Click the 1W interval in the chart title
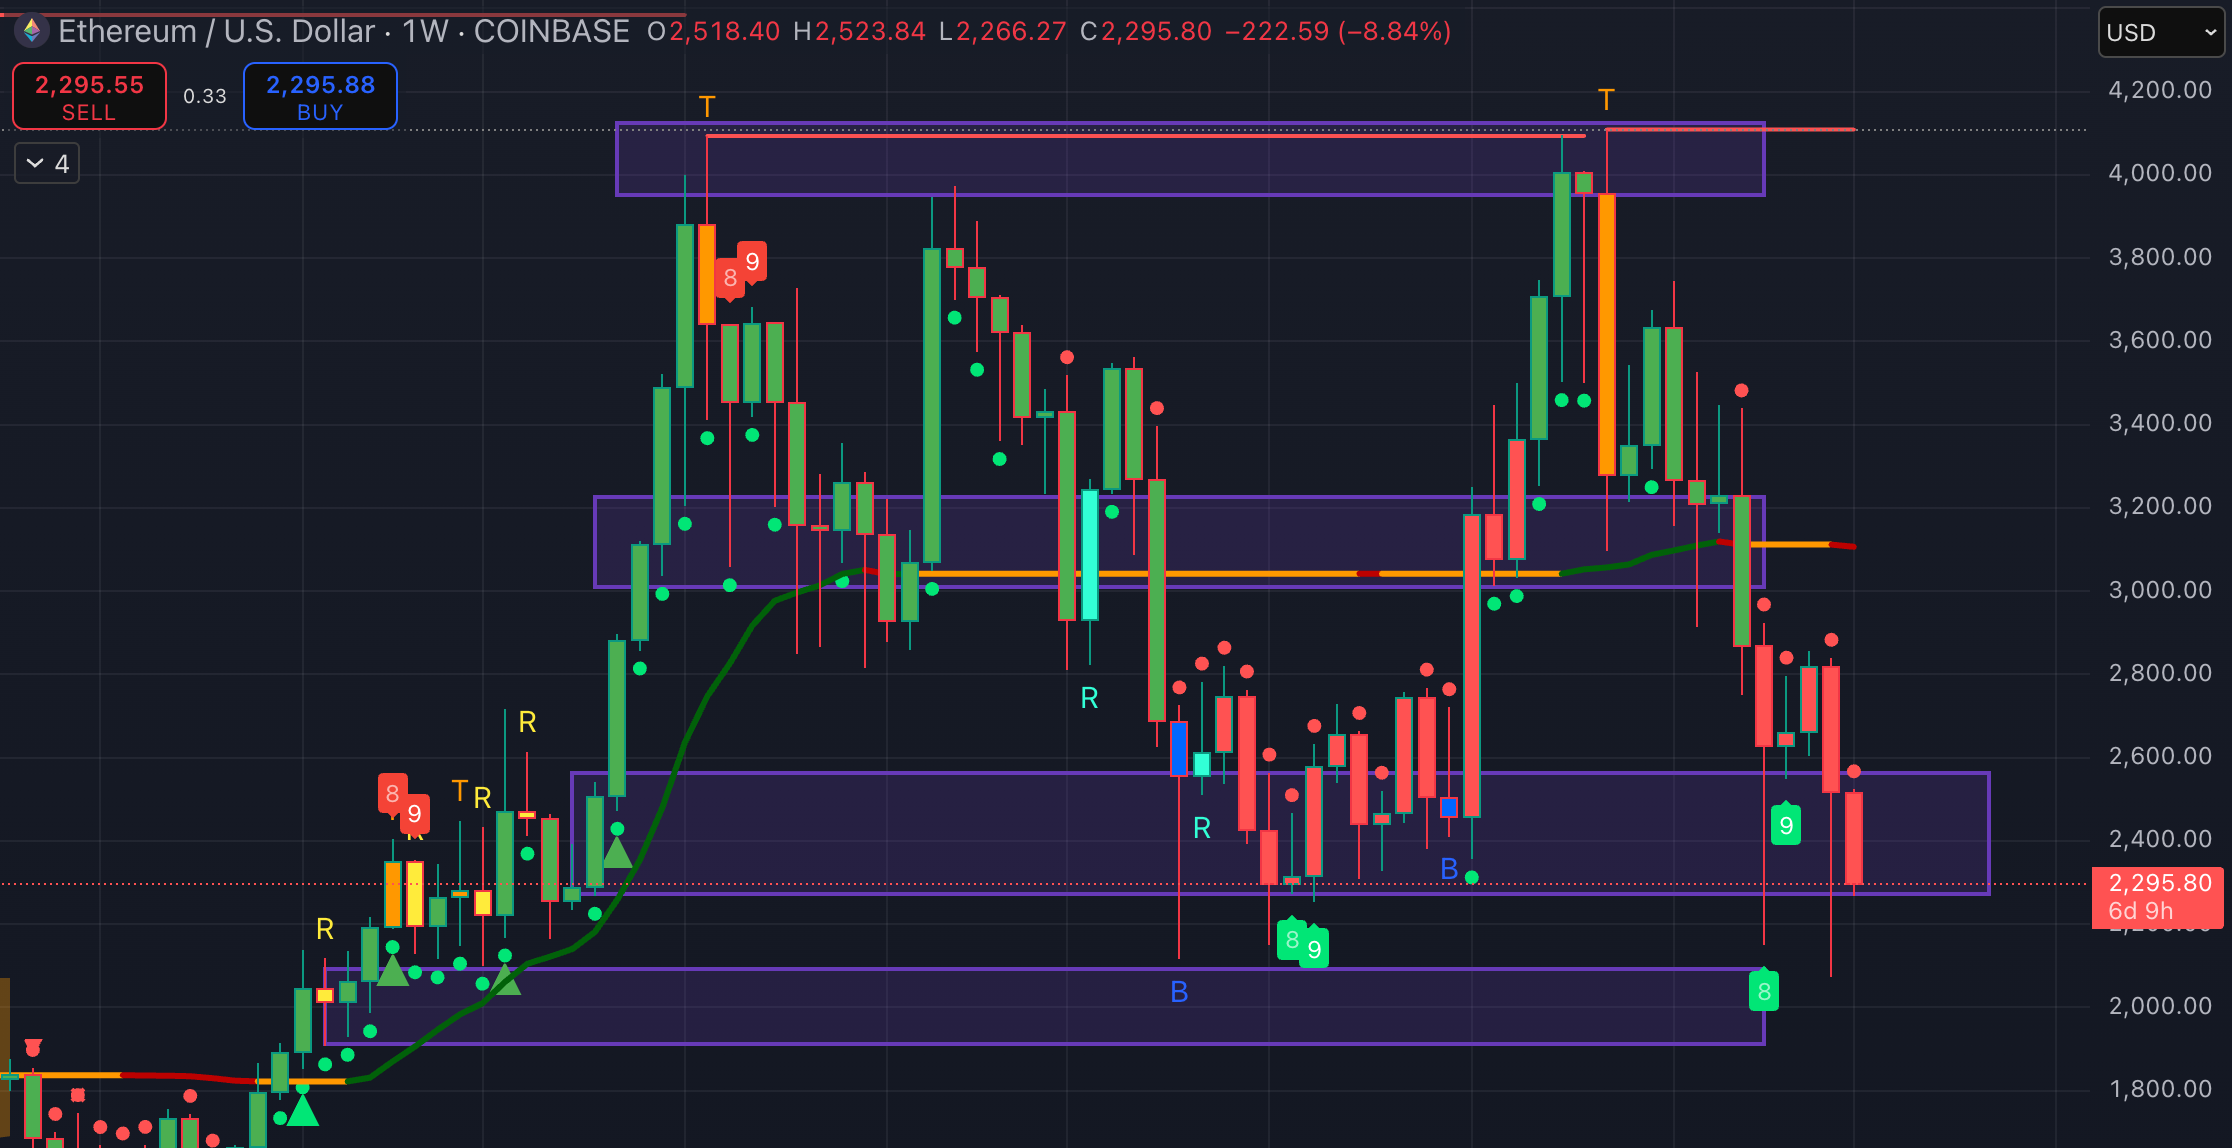 point(425,32)
